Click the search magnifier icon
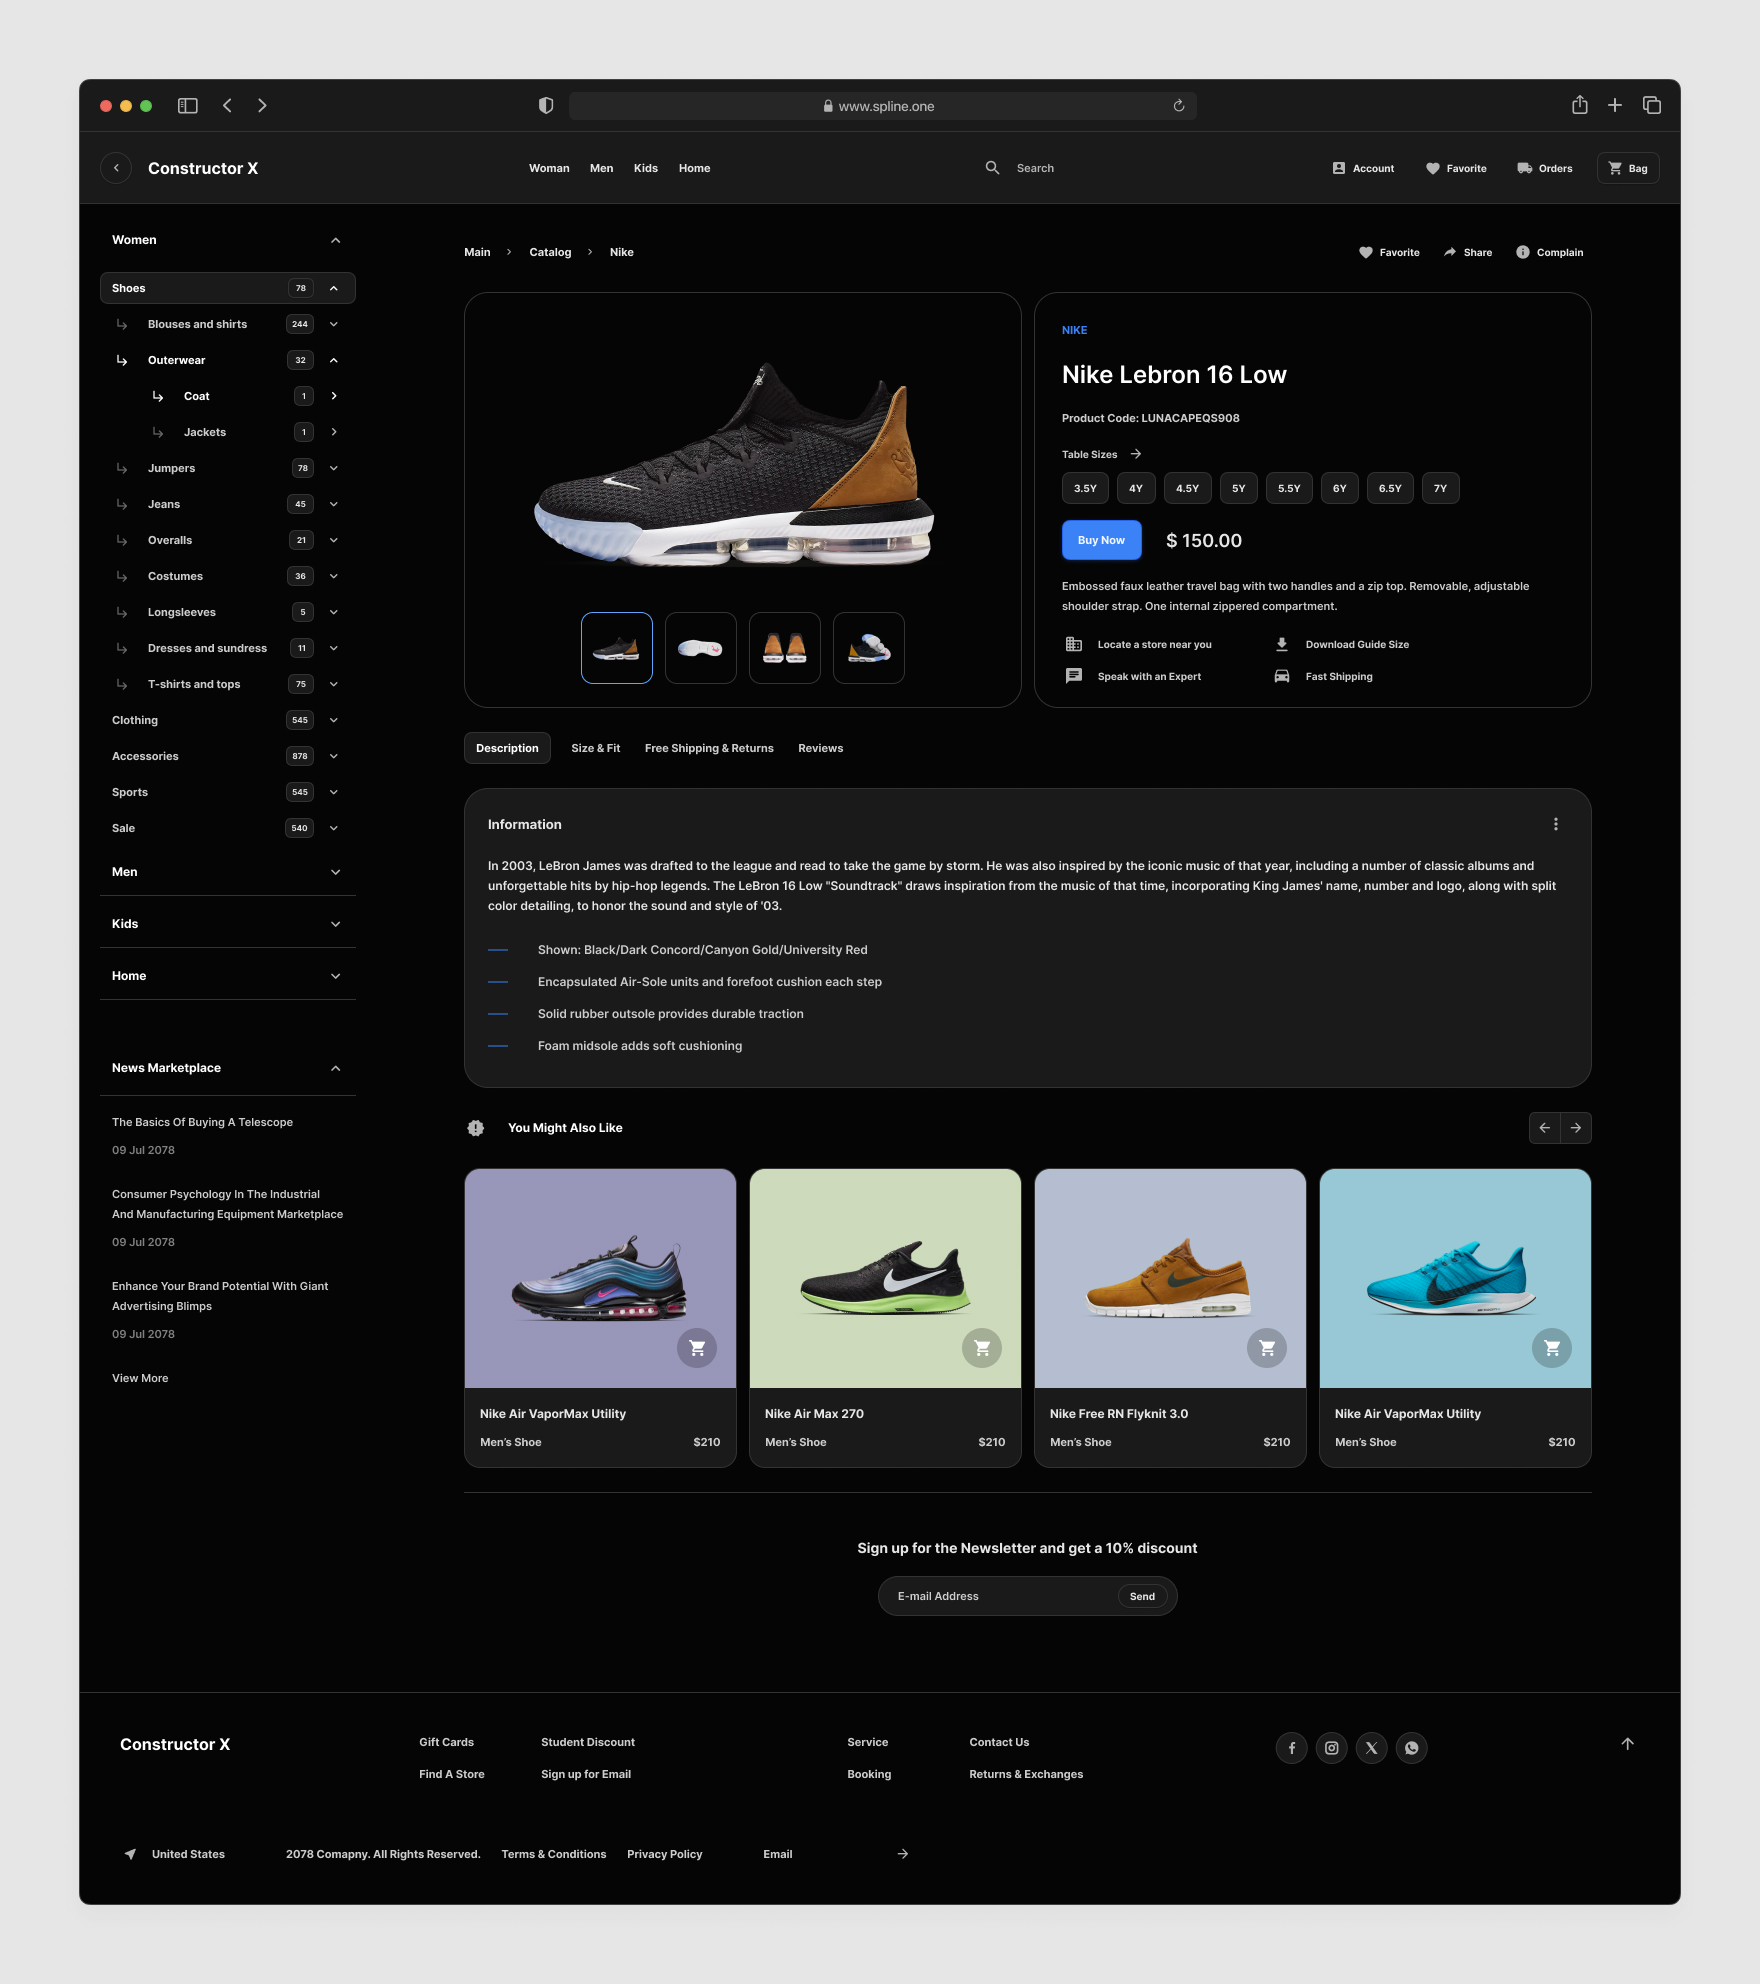Screen dimensions: 1760x1984 click(992, 168)
